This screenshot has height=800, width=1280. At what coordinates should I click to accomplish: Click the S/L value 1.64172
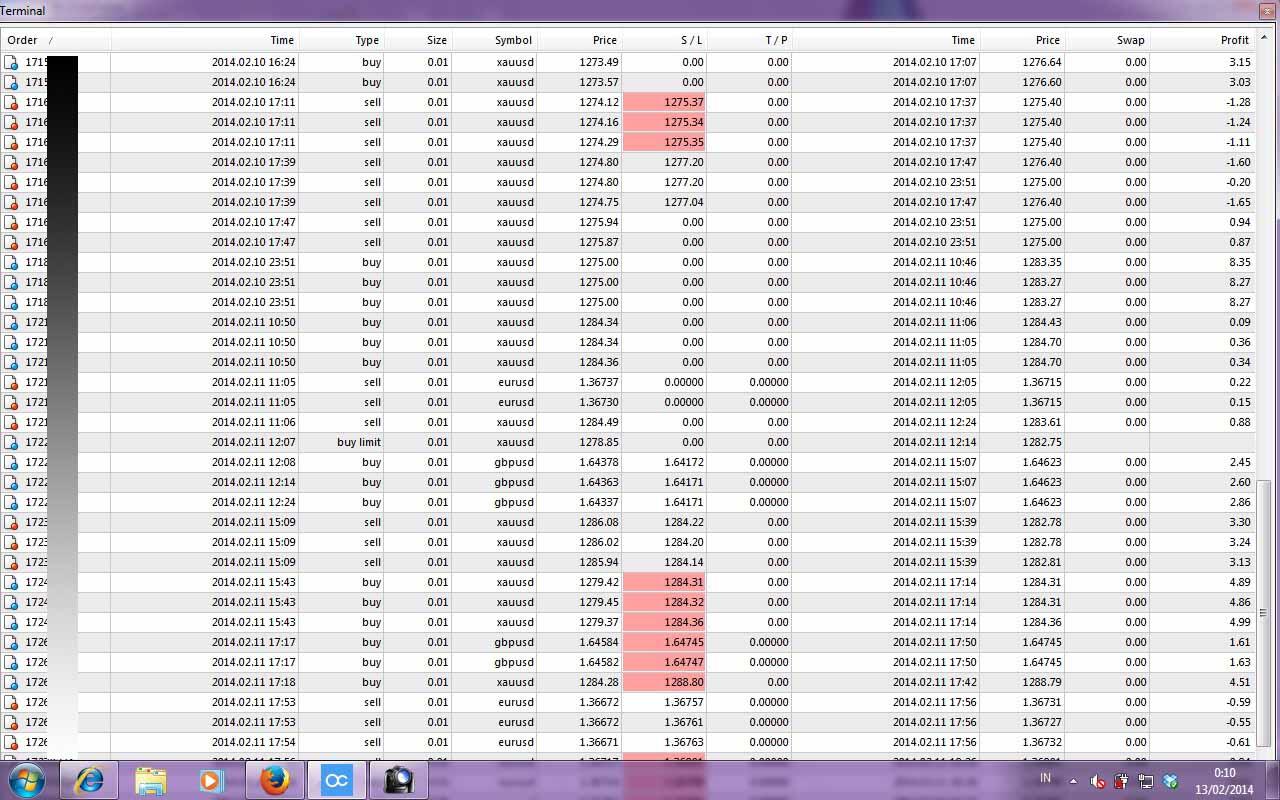point(684,462)
